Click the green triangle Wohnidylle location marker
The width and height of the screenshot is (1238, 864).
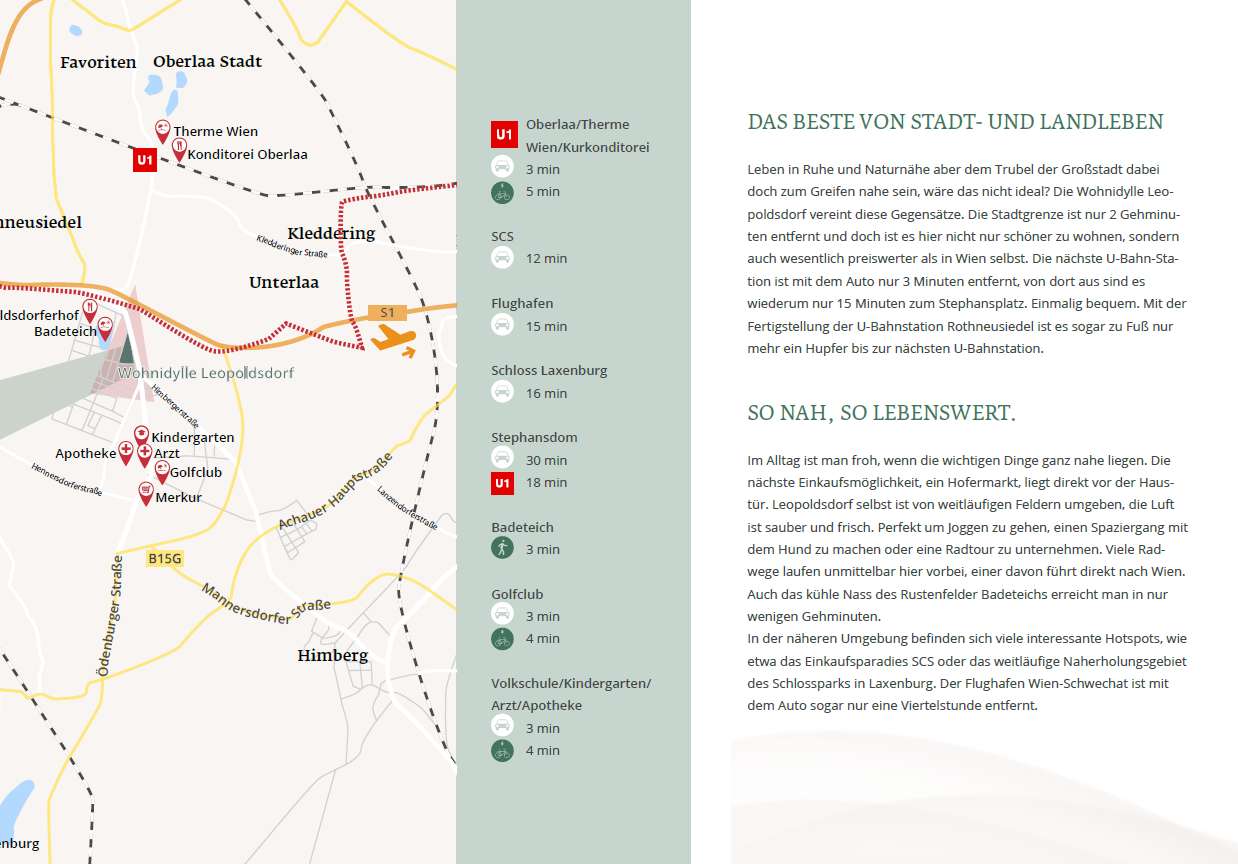(x=126, y=349)
